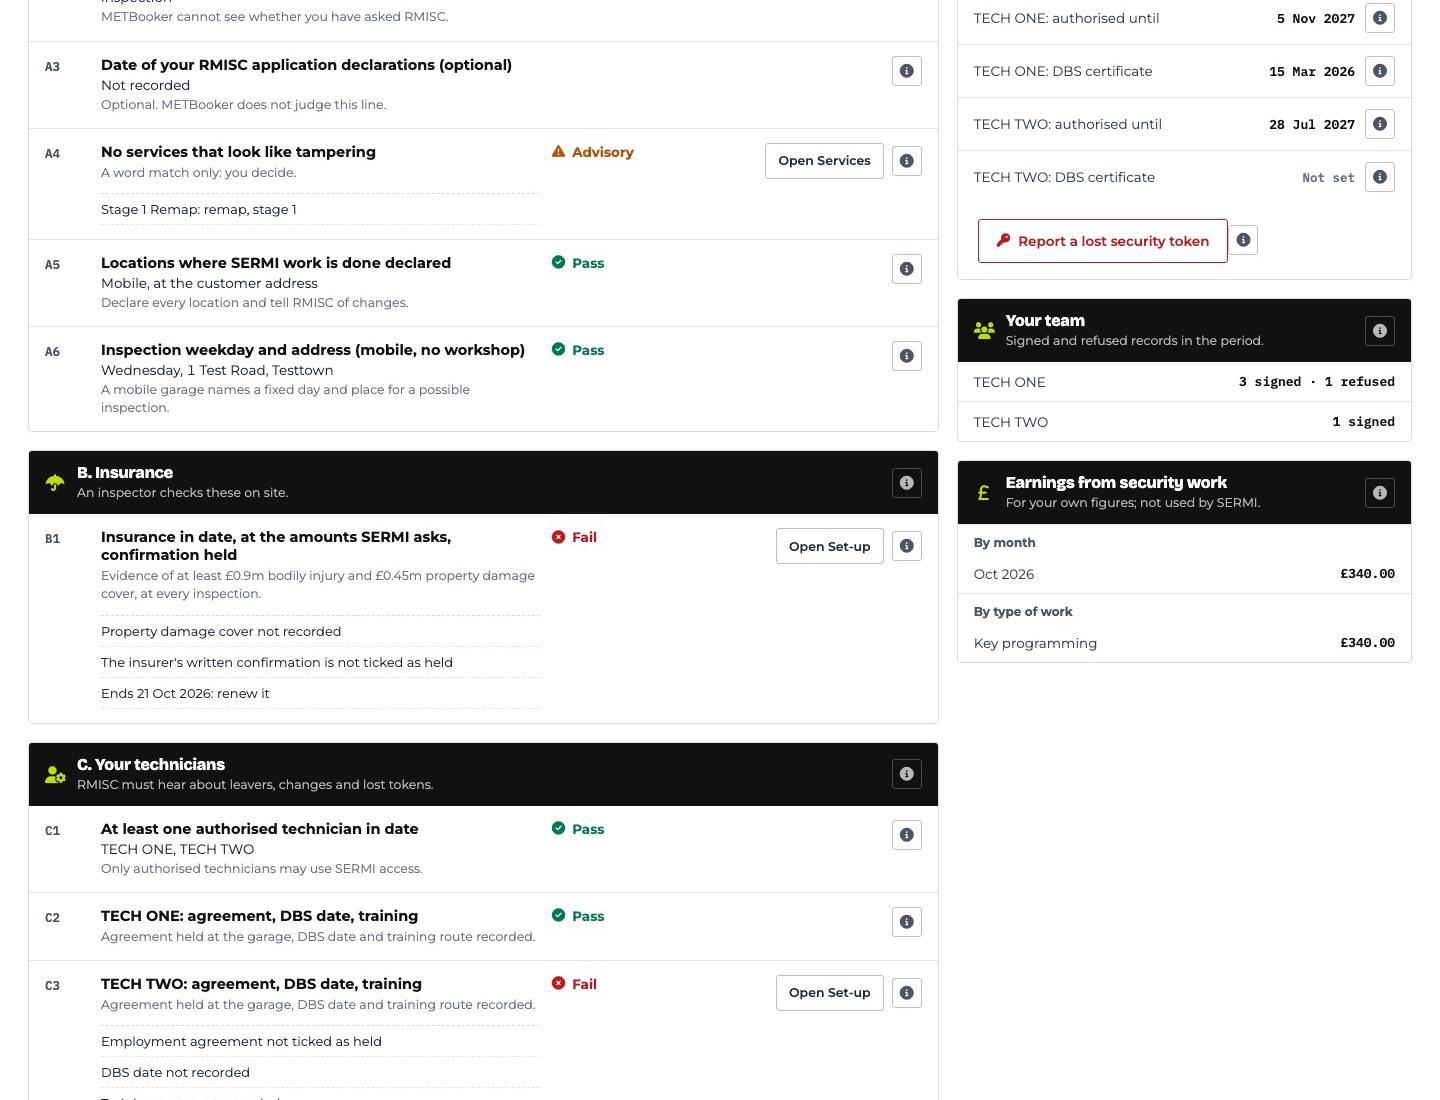The height and width of the screenshot is (1100, 1440).
Task: Click 'Stage 1 Remap: remap, stage 1' line
Action: point(199,209)
